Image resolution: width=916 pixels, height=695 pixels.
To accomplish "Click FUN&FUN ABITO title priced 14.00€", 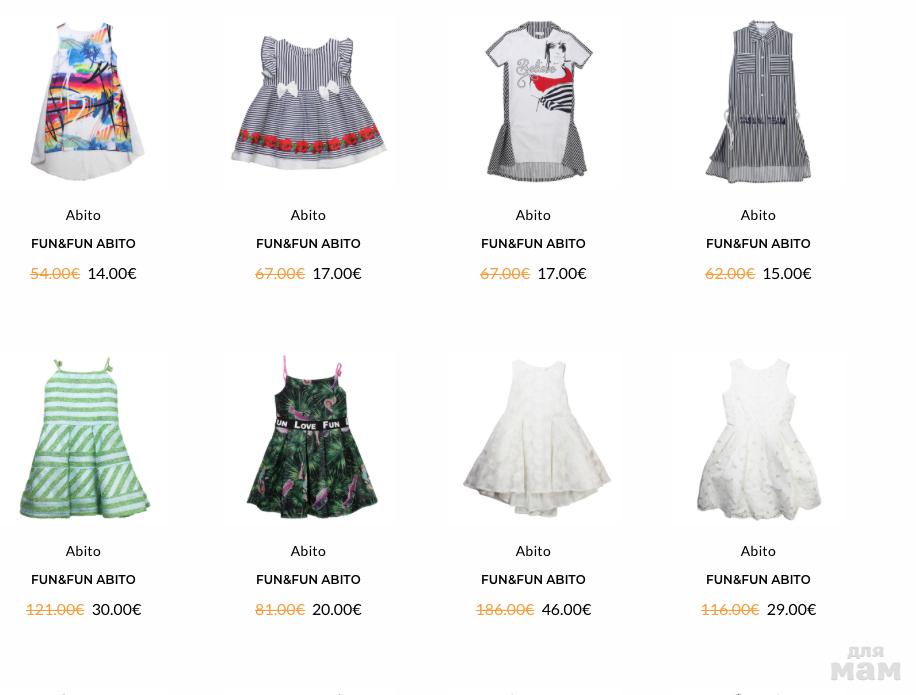I will 84,244.
